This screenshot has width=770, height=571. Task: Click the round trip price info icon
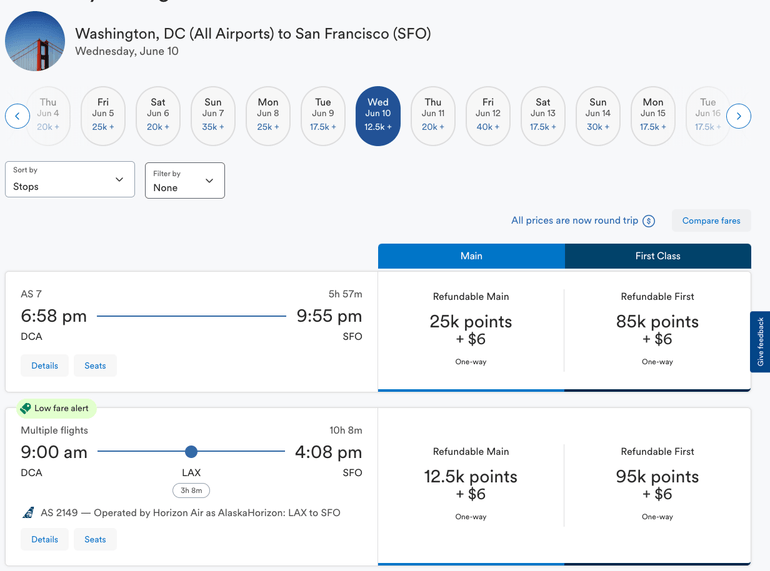coord(649,221)
